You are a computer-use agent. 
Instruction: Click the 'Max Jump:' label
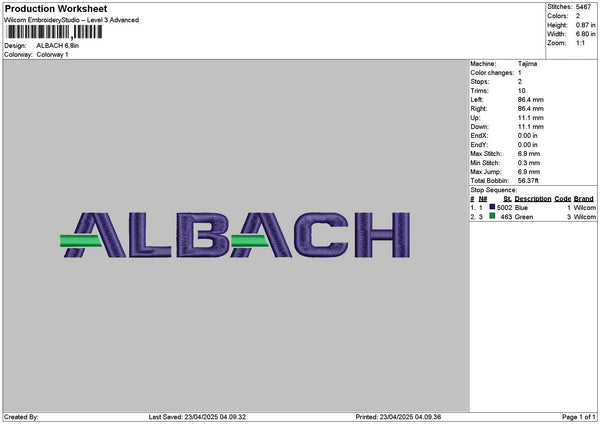click(x=486, y=172)
